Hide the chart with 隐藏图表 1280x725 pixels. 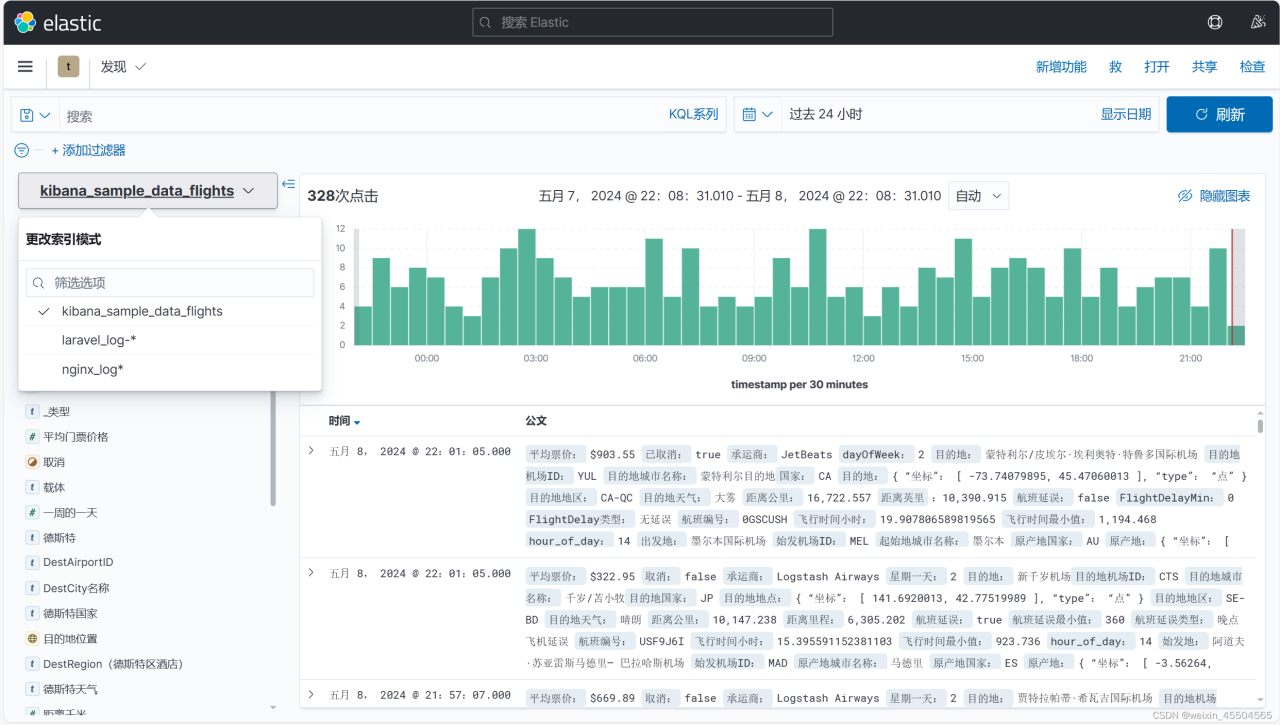(1214, 196)
